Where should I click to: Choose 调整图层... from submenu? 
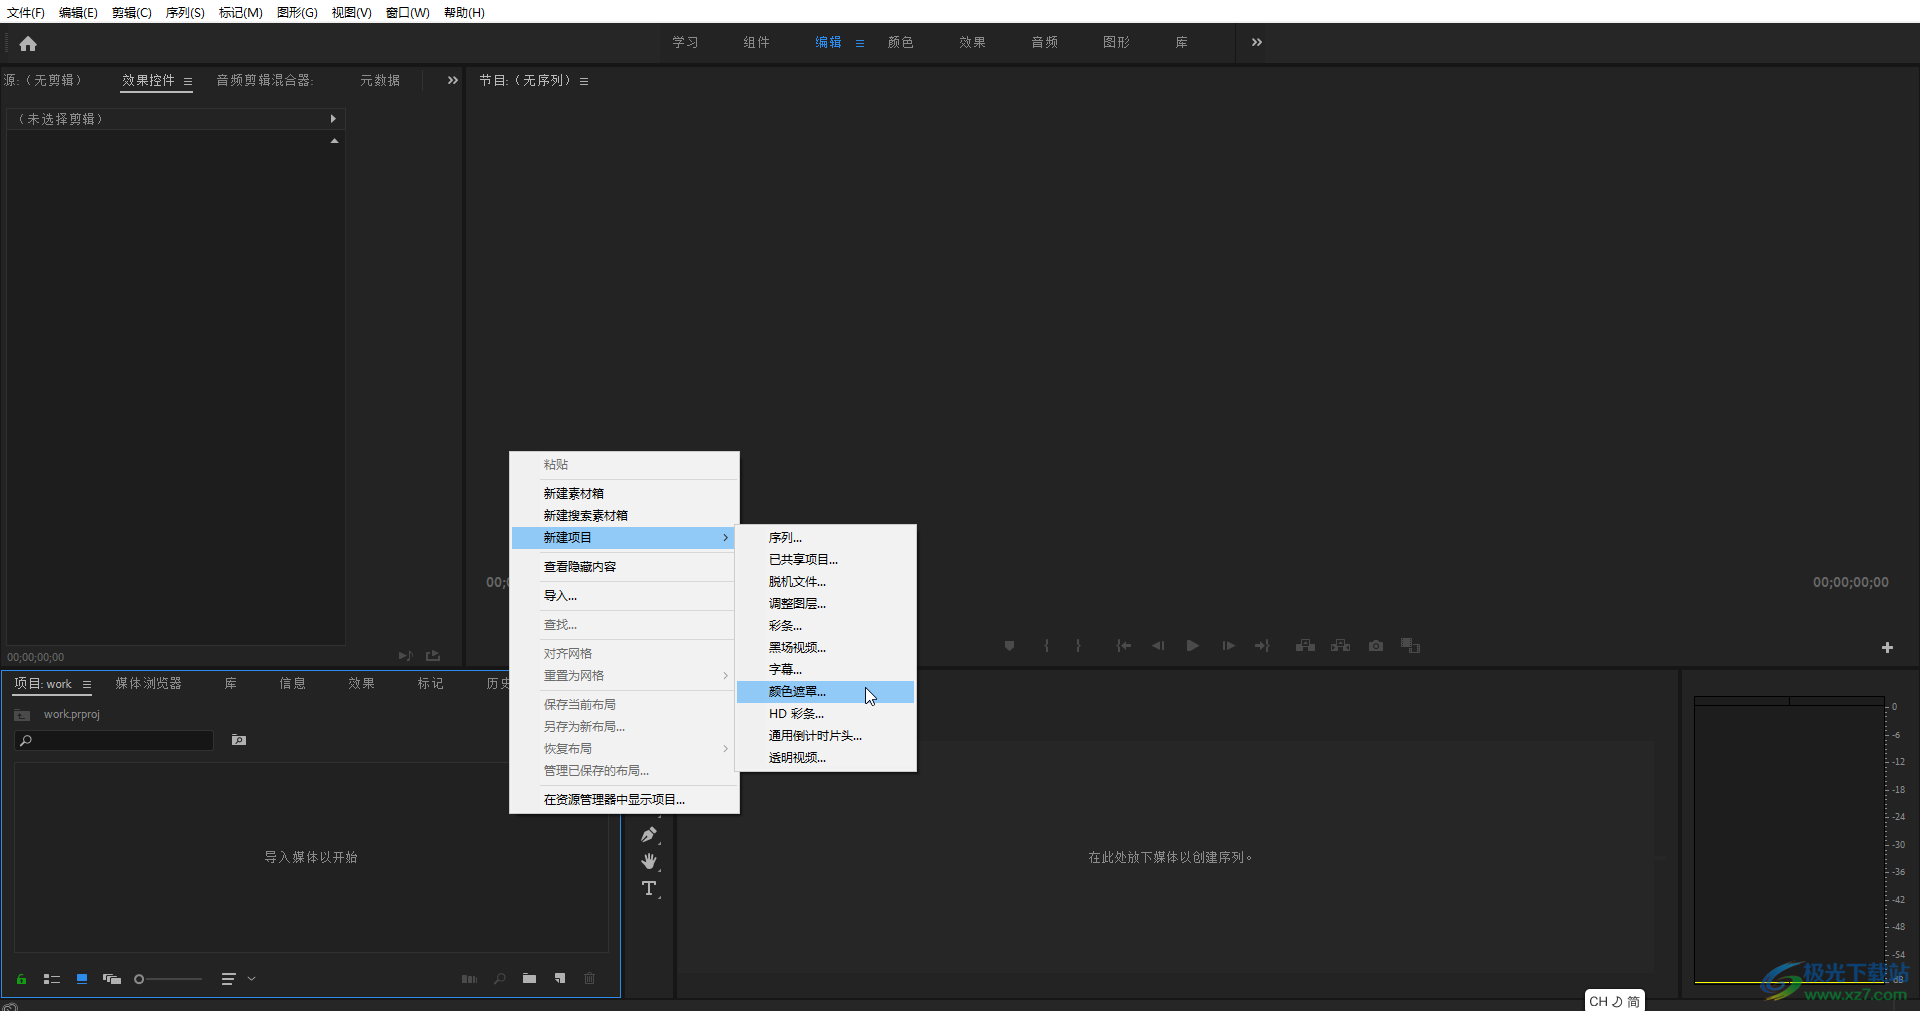click(825, 604)
